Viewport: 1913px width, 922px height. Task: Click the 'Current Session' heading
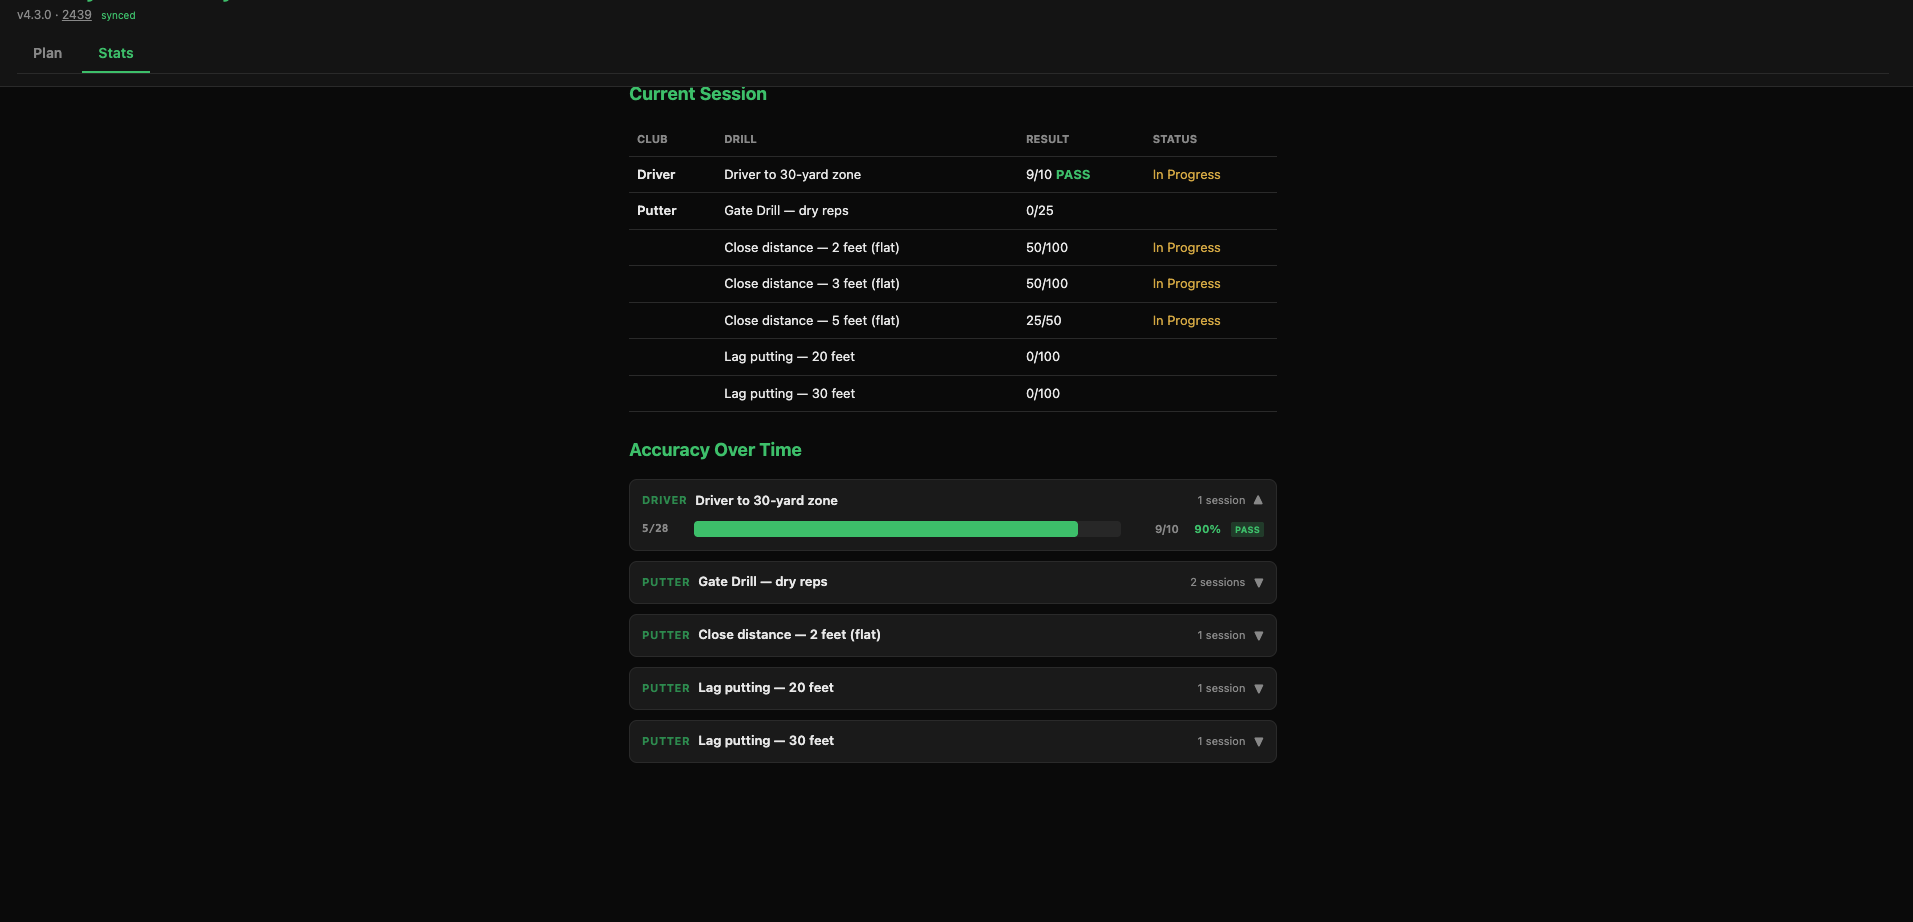(x=698, y=94)
